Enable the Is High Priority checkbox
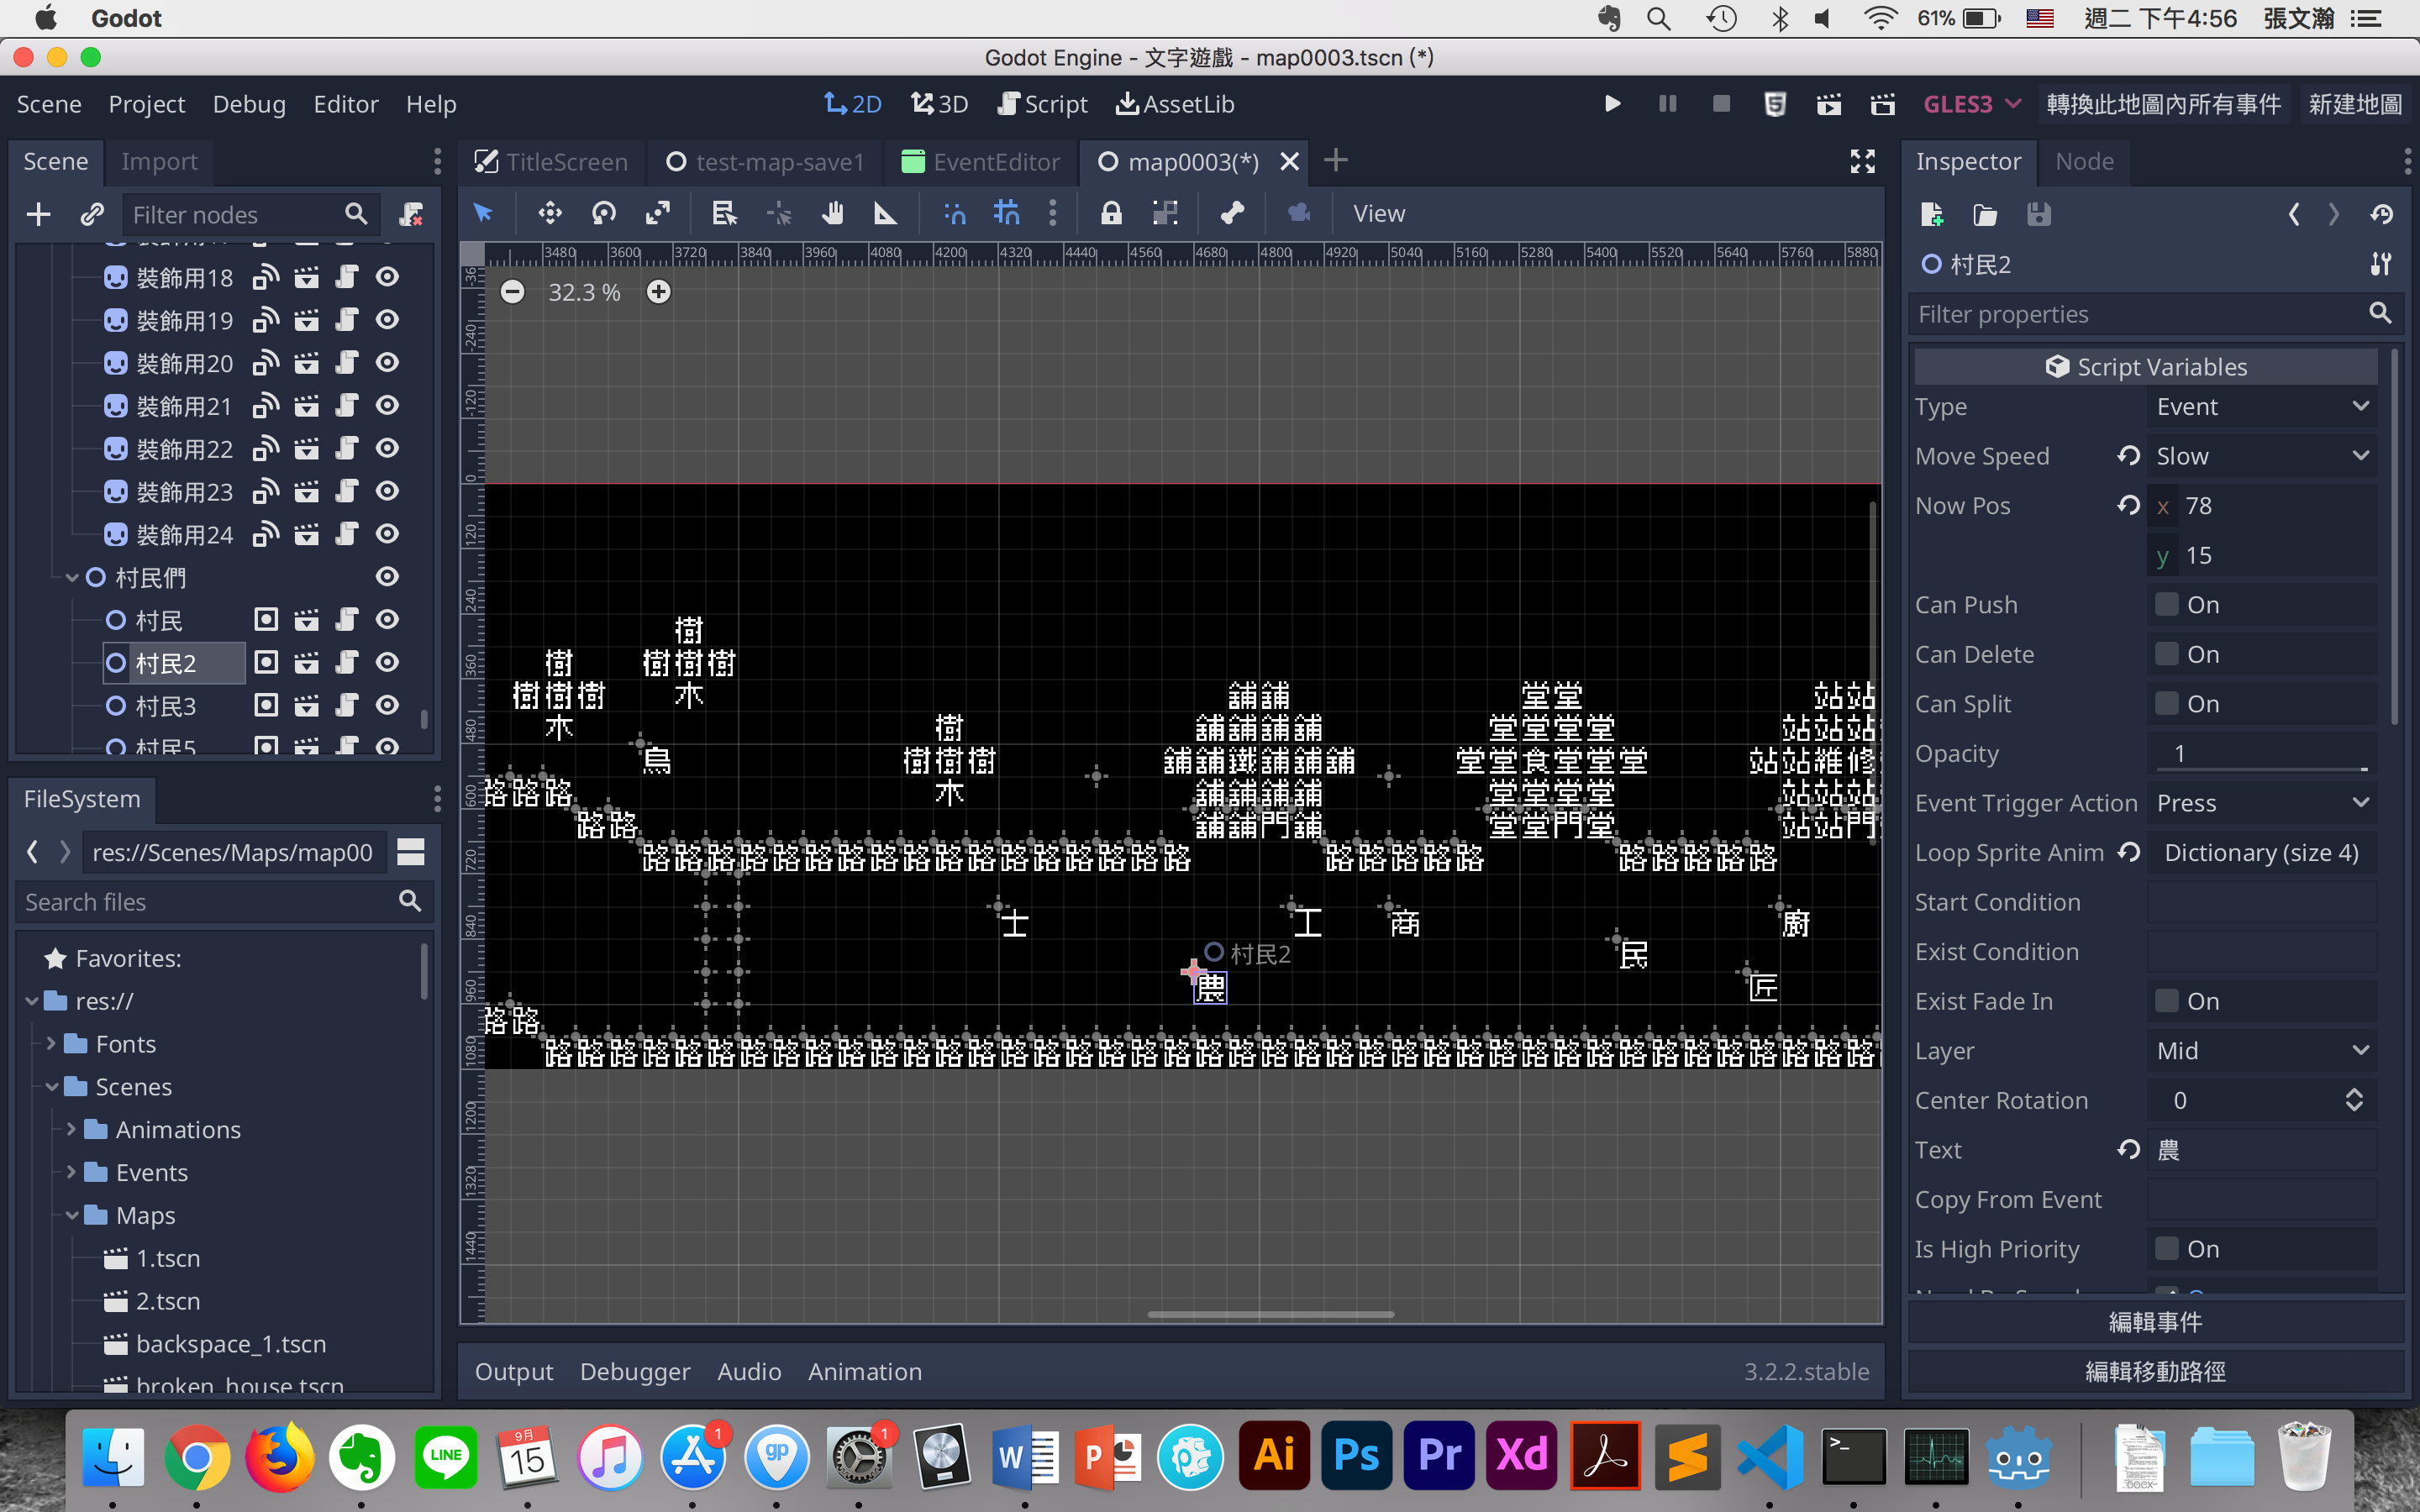The image size is (2420, 1512). point(2166,1248)
